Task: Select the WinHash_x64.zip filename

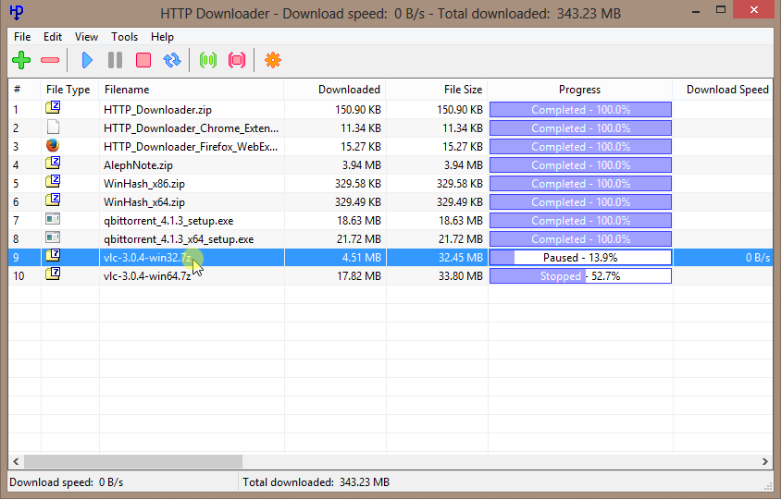Action: point(144,202)
